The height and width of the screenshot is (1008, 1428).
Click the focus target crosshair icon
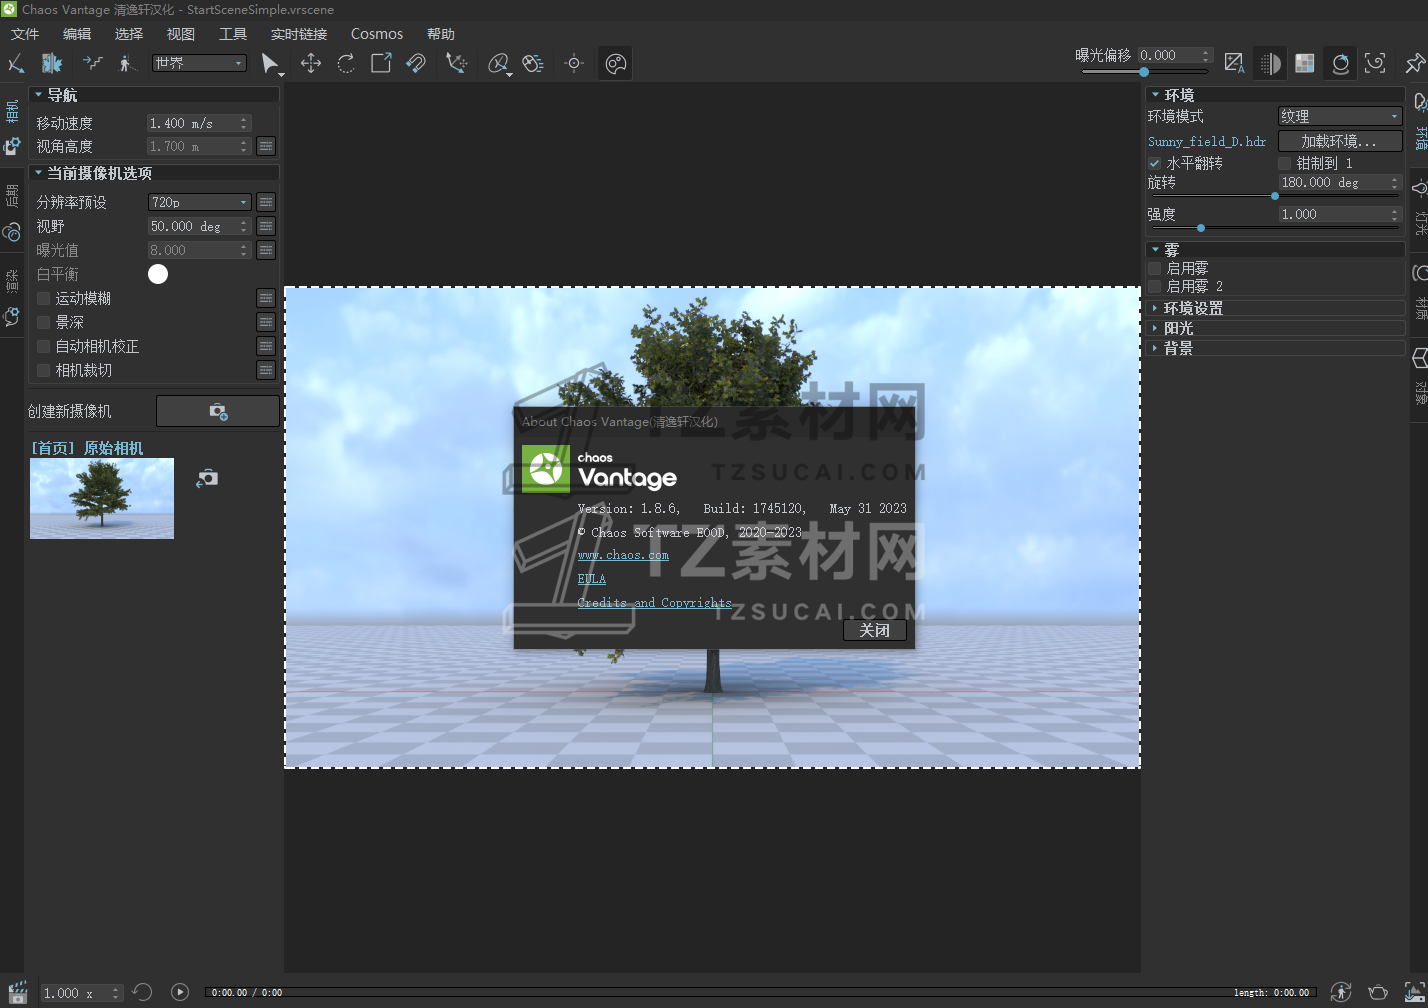click(574, 64)
